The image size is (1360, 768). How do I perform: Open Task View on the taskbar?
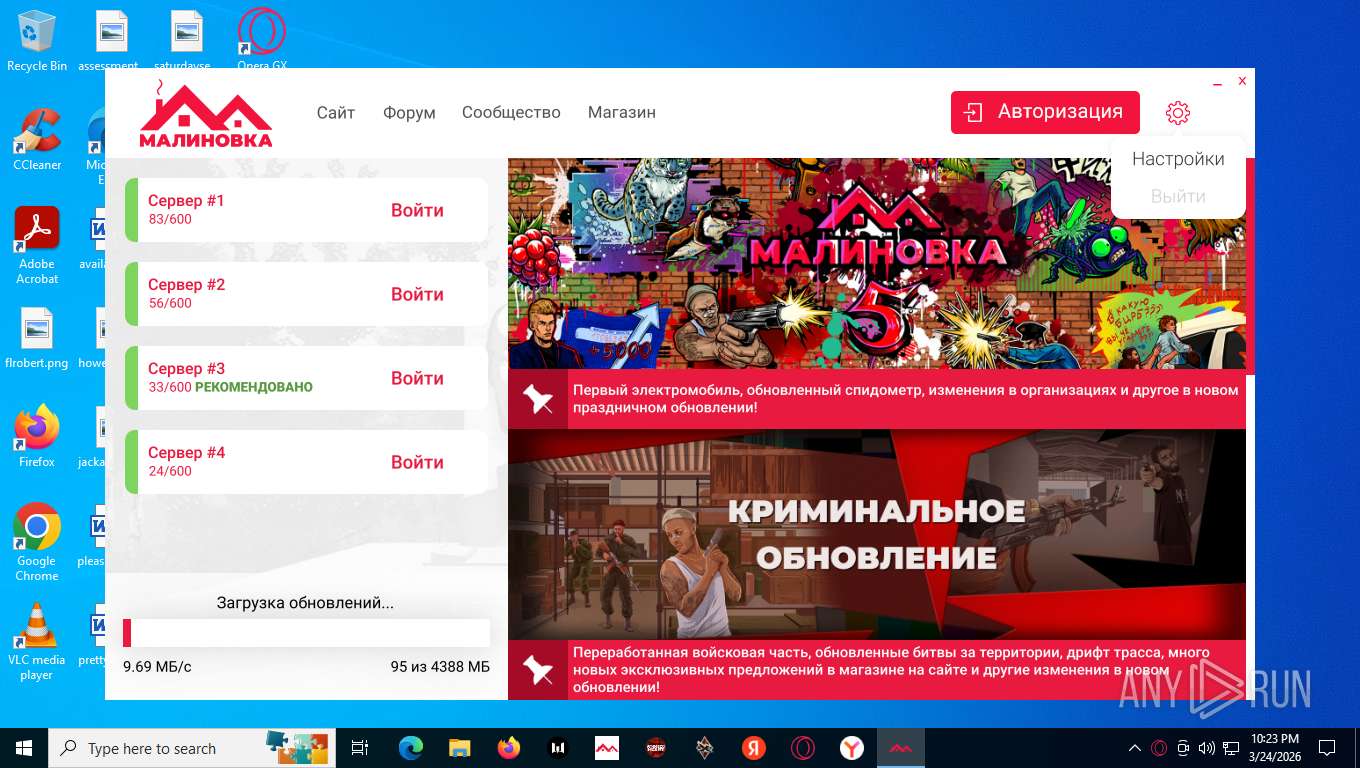(x=360, y=748)
